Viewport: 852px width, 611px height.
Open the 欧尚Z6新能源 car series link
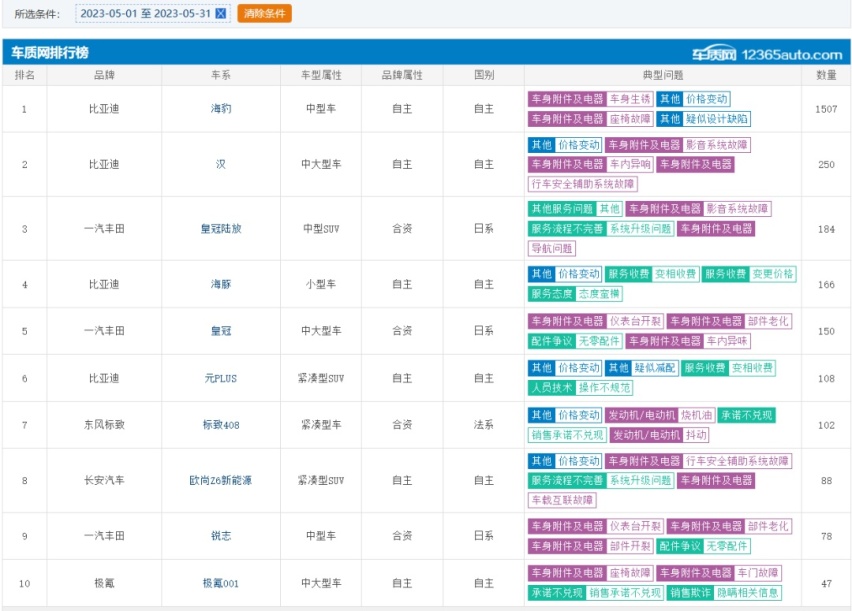(x=221, y=481)
